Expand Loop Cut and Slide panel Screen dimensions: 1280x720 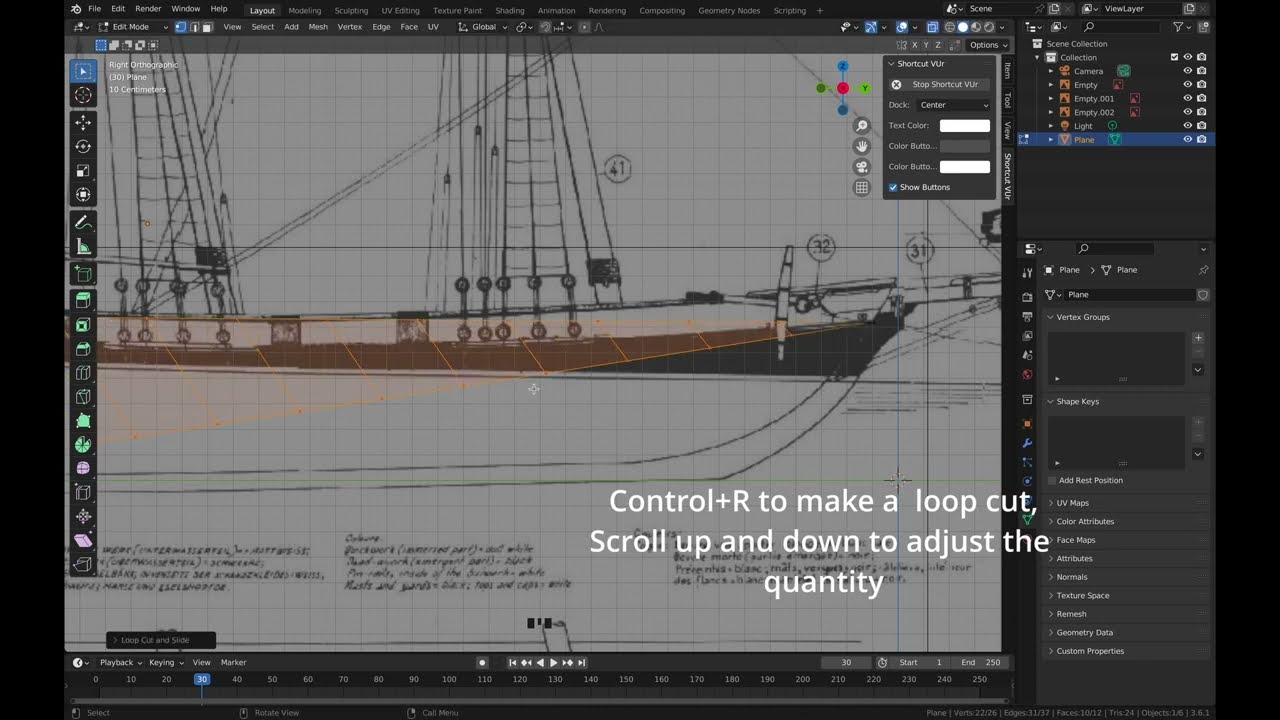(161, 640)
